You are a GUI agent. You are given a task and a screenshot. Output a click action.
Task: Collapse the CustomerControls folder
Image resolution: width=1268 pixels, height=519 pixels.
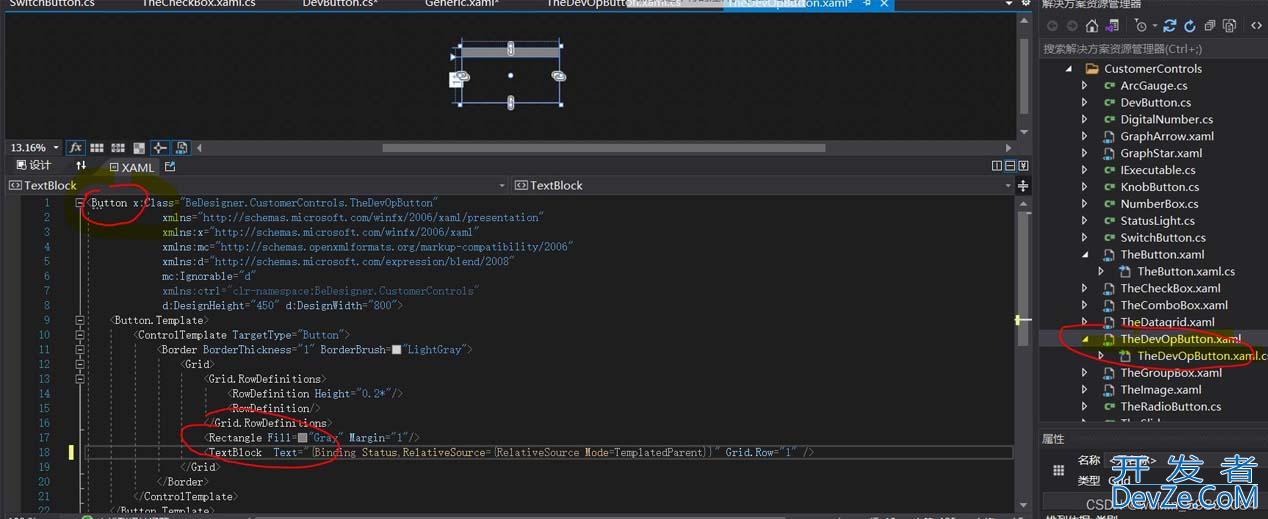[x=1068, y=69]
